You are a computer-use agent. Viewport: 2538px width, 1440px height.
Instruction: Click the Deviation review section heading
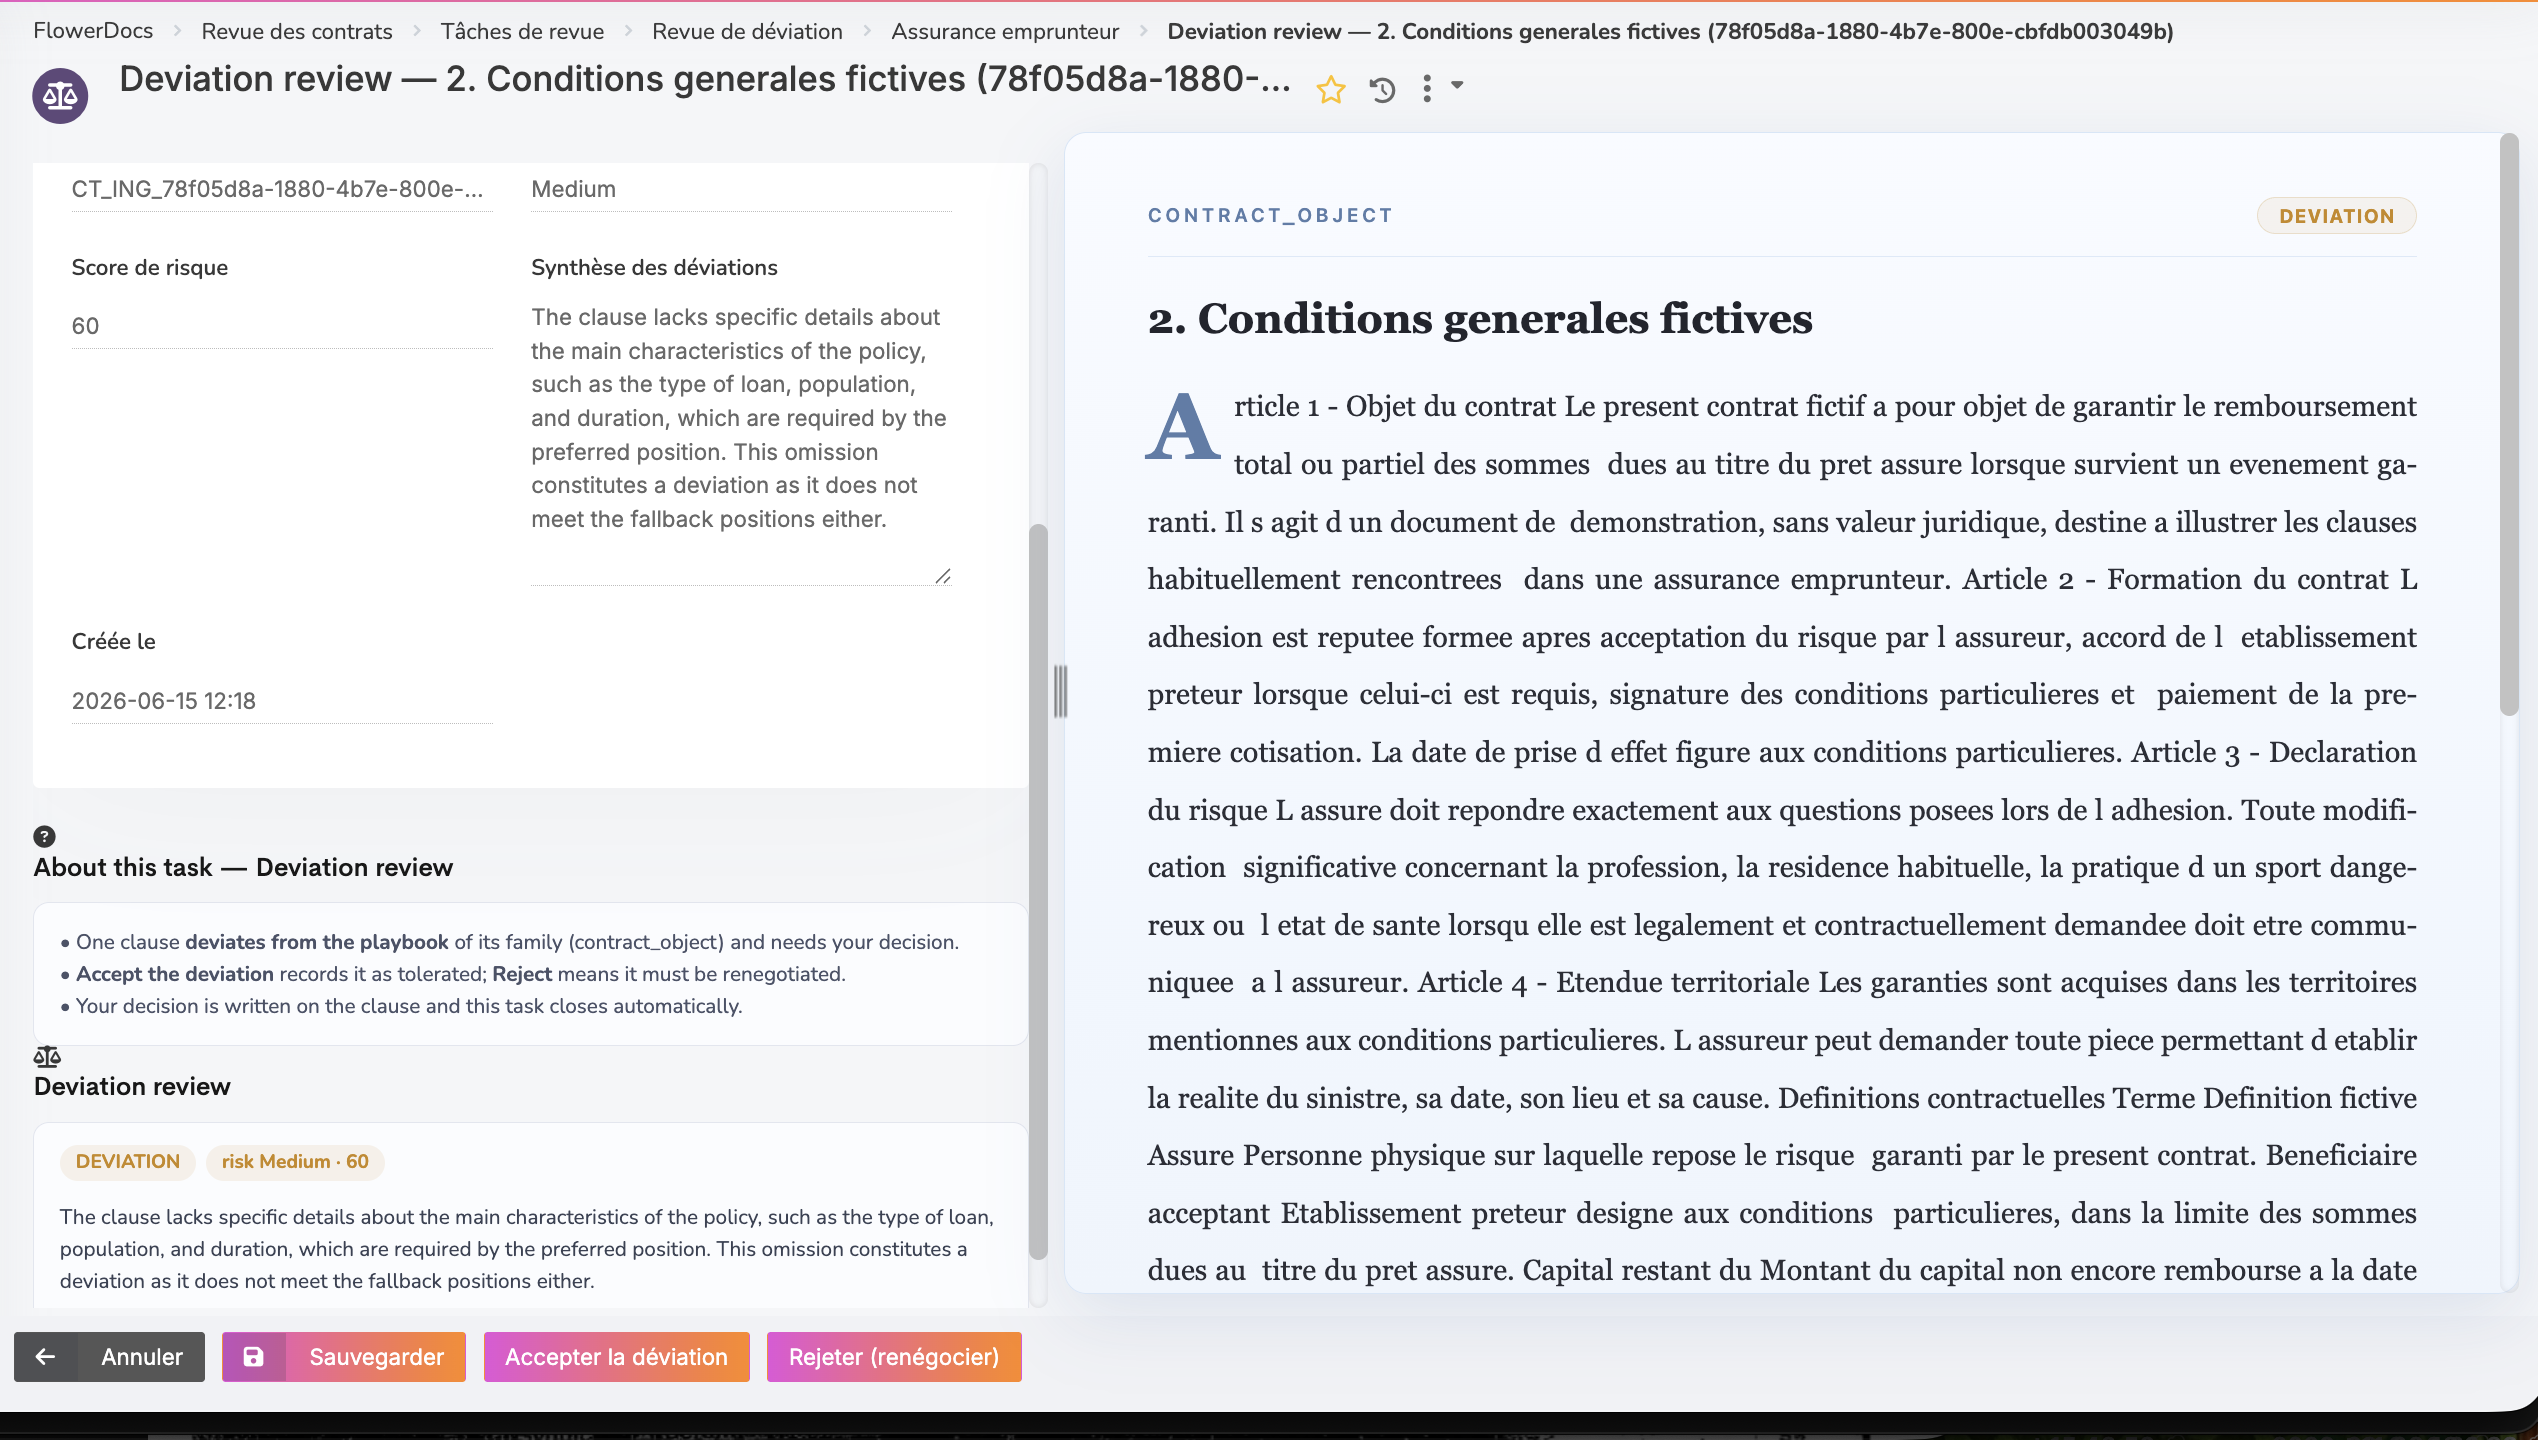pyautogui.click(x=132, y=1086)
